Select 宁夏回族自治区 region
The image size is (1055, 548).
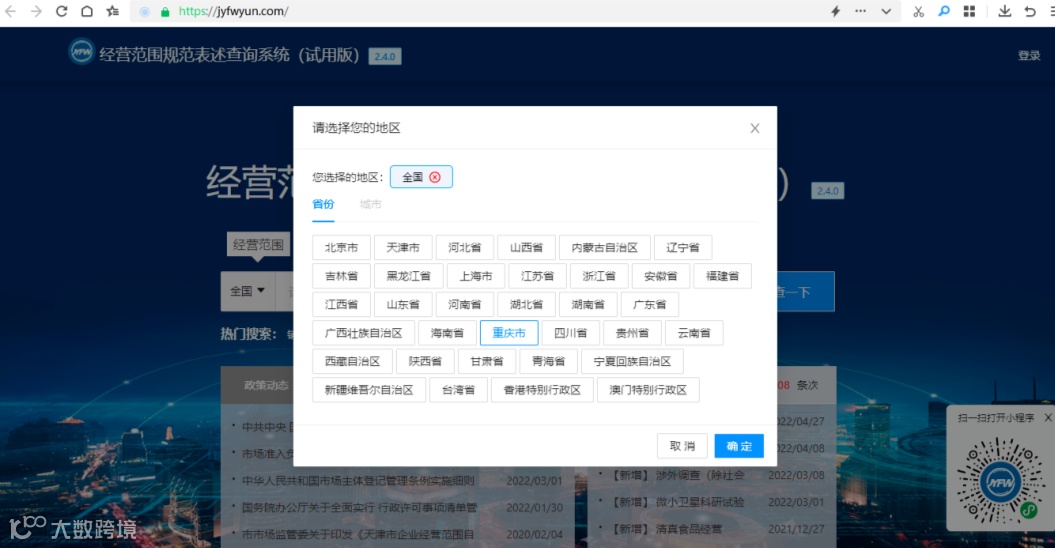coord(632,362)
